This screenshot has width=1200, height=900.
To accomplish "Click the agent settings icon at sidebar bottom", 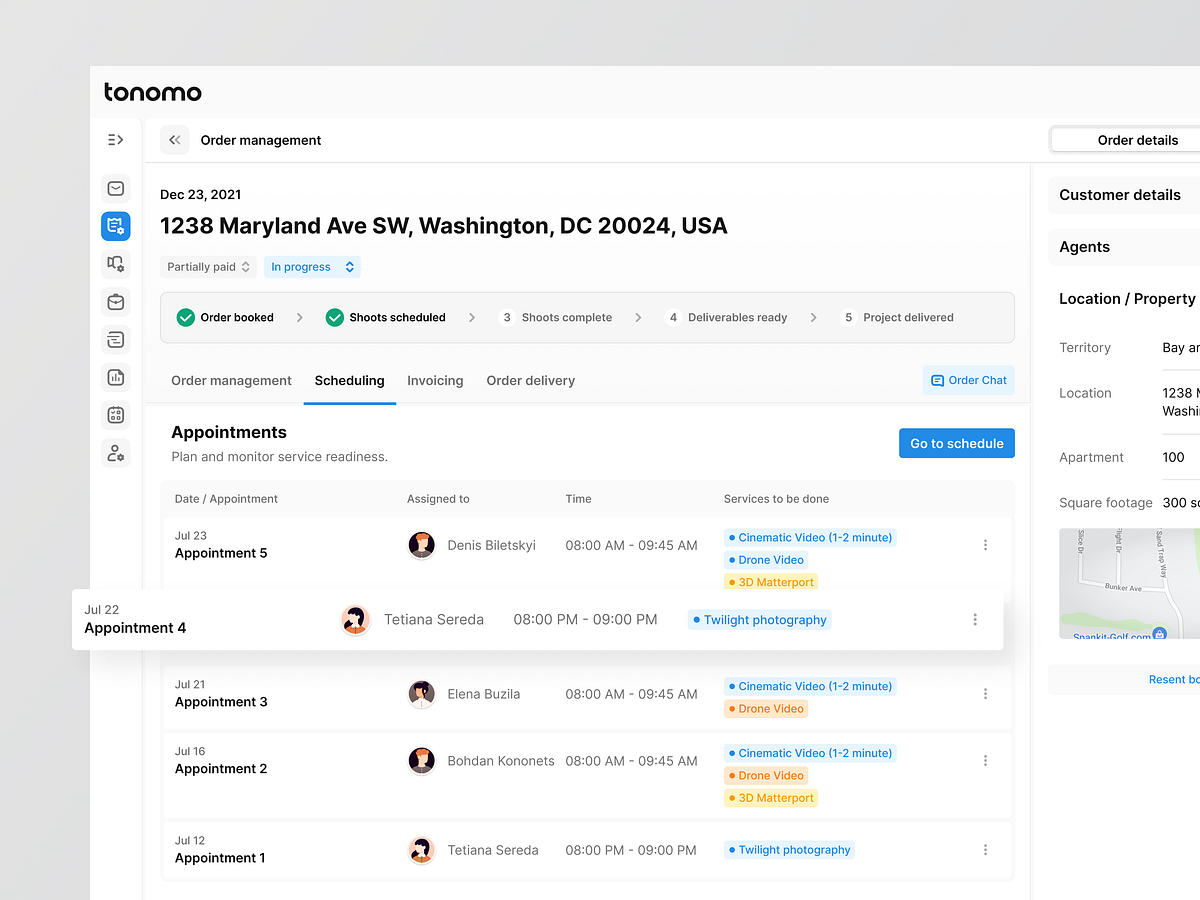I will 116,453.
